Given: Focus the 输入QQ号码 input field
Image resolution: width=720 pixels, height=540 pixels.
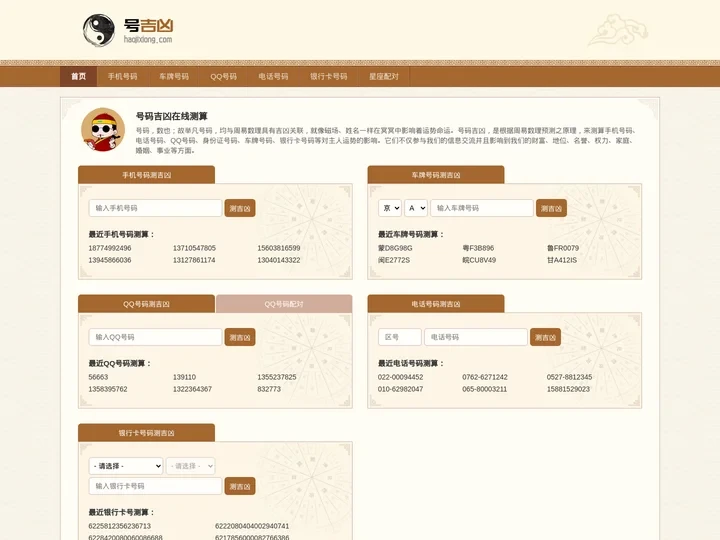Looking at the screenshot, I should [x=155, y=337].
